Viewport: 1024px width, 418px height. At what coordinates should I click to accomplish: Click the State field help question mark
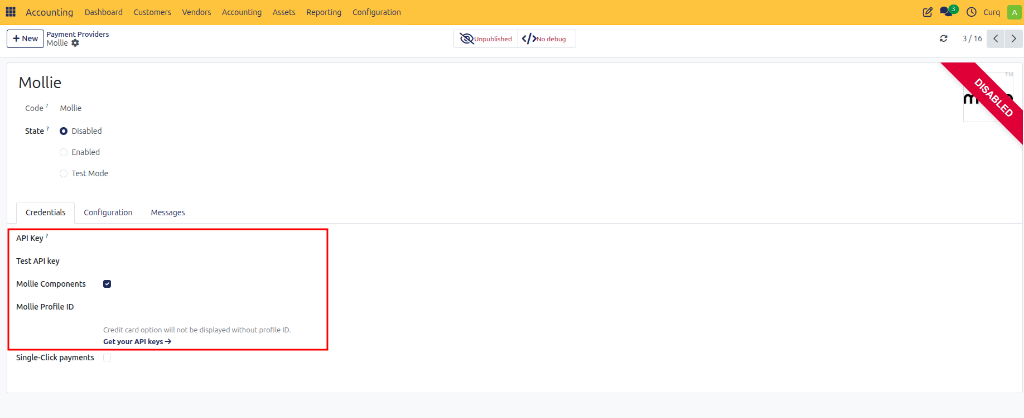[x=48, y=129]
